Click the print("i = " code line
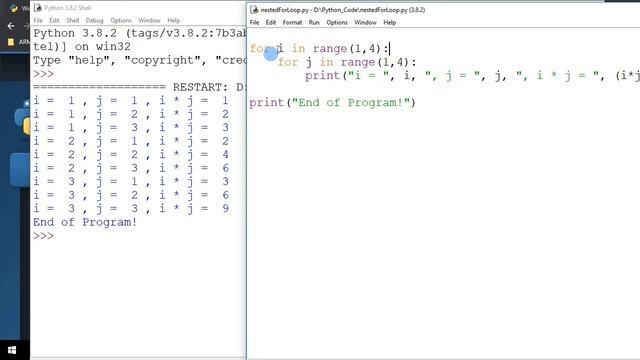This screenshot has width=640, height=360. point(472,76)
